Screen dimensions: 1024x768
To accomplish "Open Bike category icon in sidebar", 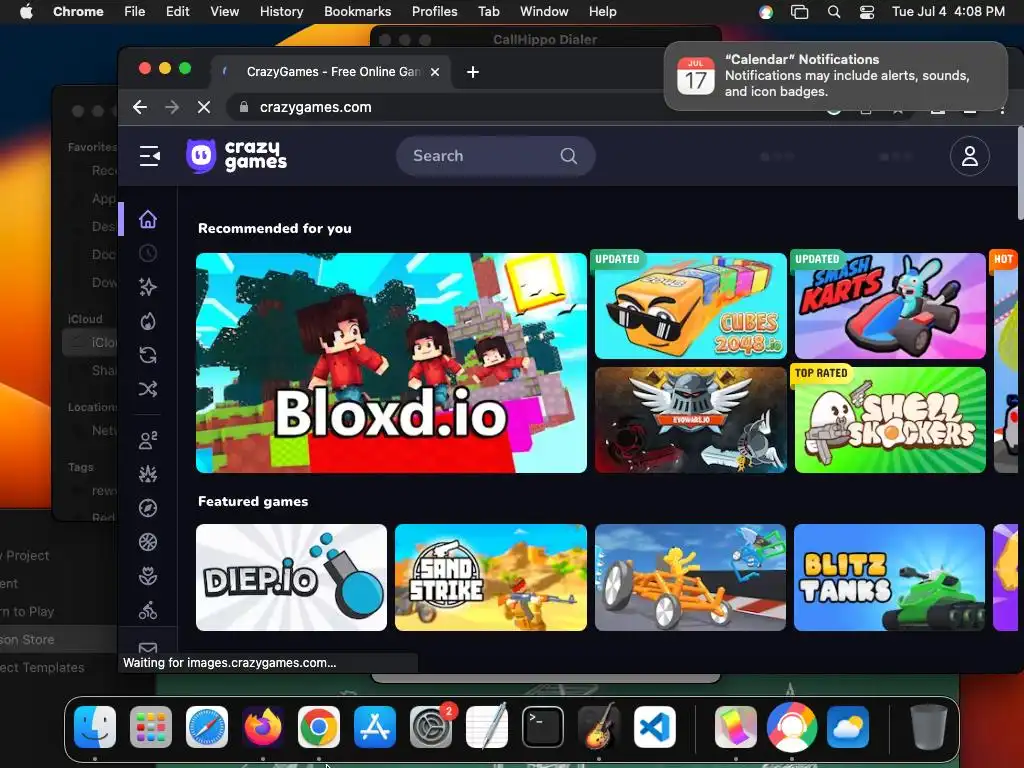I will point(148,610).
